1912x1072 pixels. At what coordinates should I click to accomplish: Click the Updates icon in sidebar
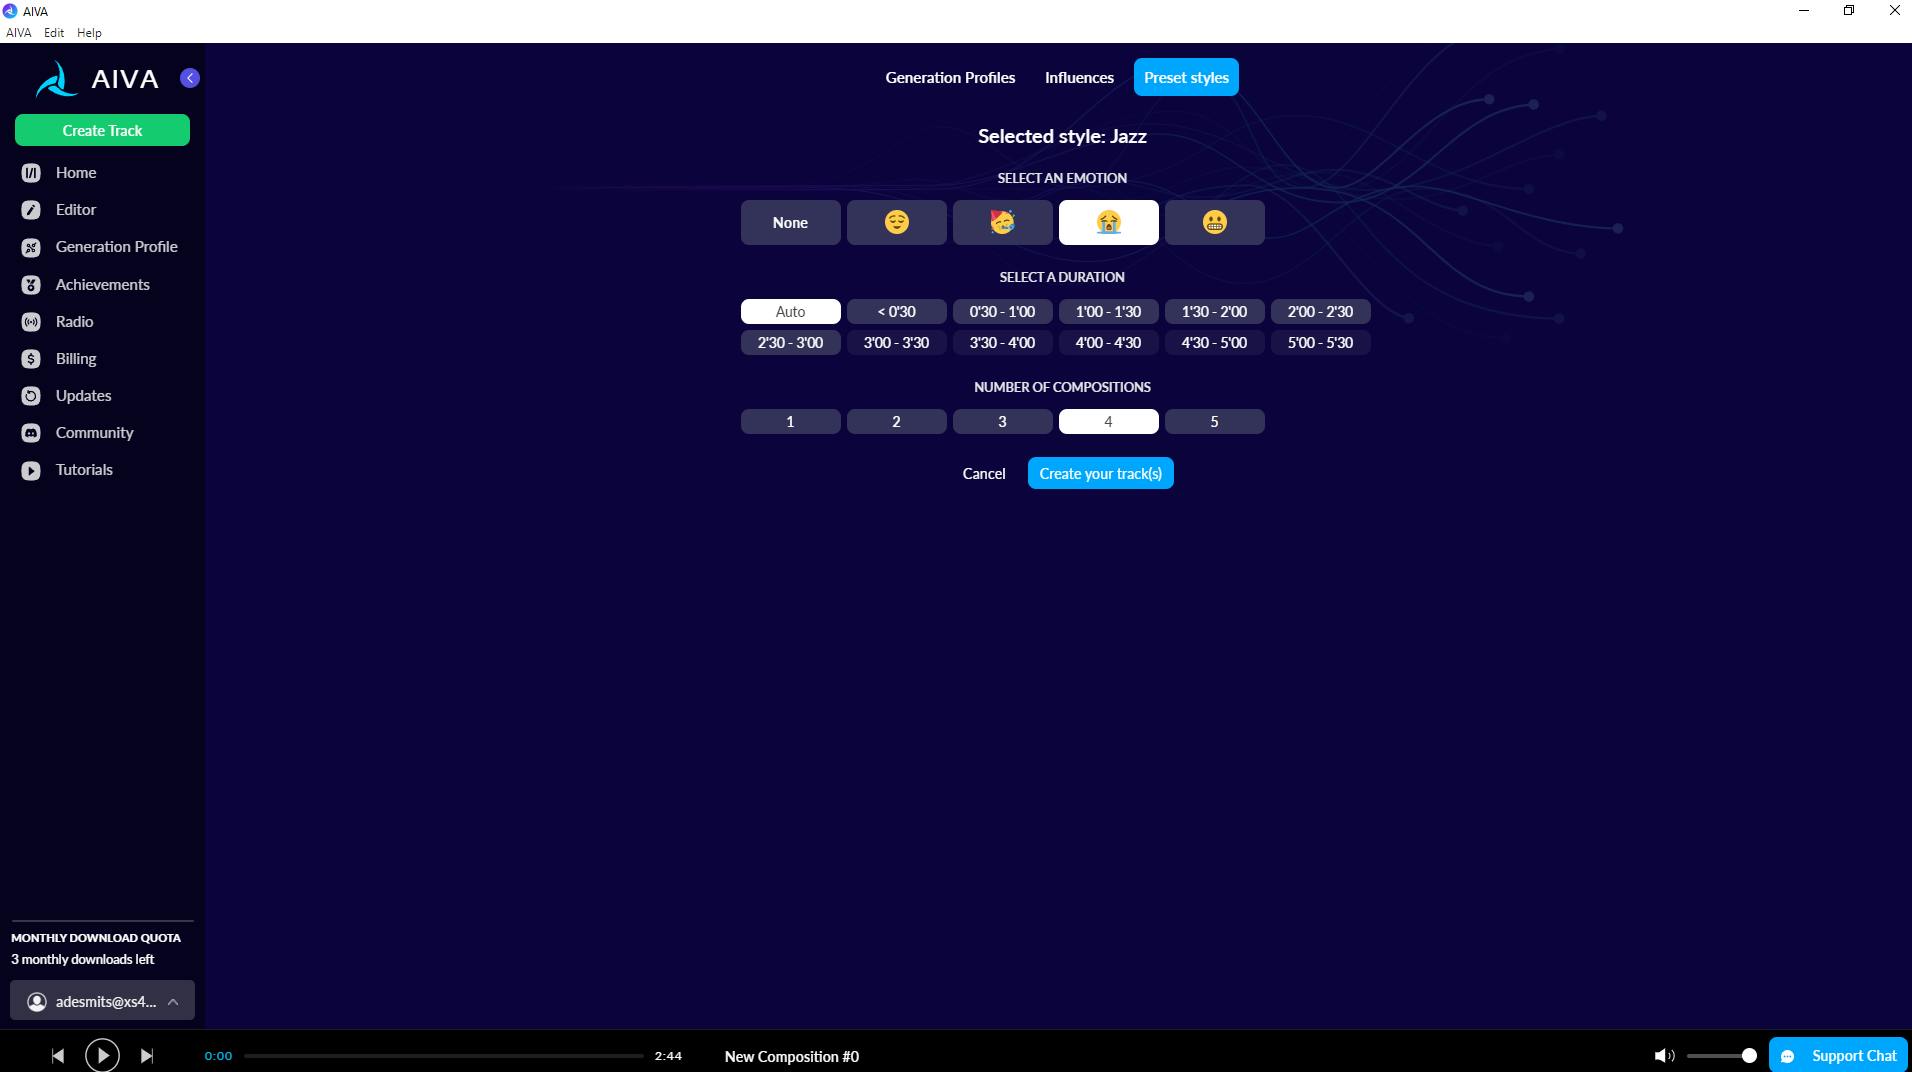31,396
